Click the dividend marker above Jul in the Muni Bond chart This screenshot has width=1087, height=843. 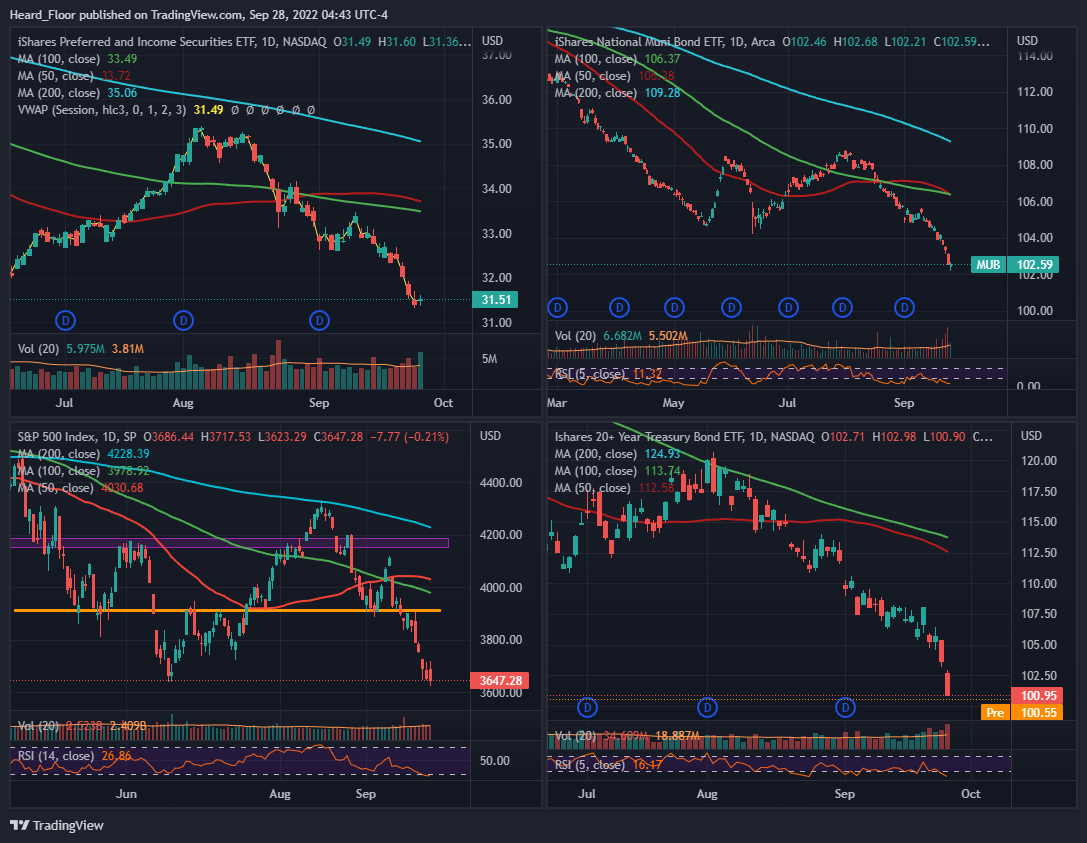click(x=788, y=307)
